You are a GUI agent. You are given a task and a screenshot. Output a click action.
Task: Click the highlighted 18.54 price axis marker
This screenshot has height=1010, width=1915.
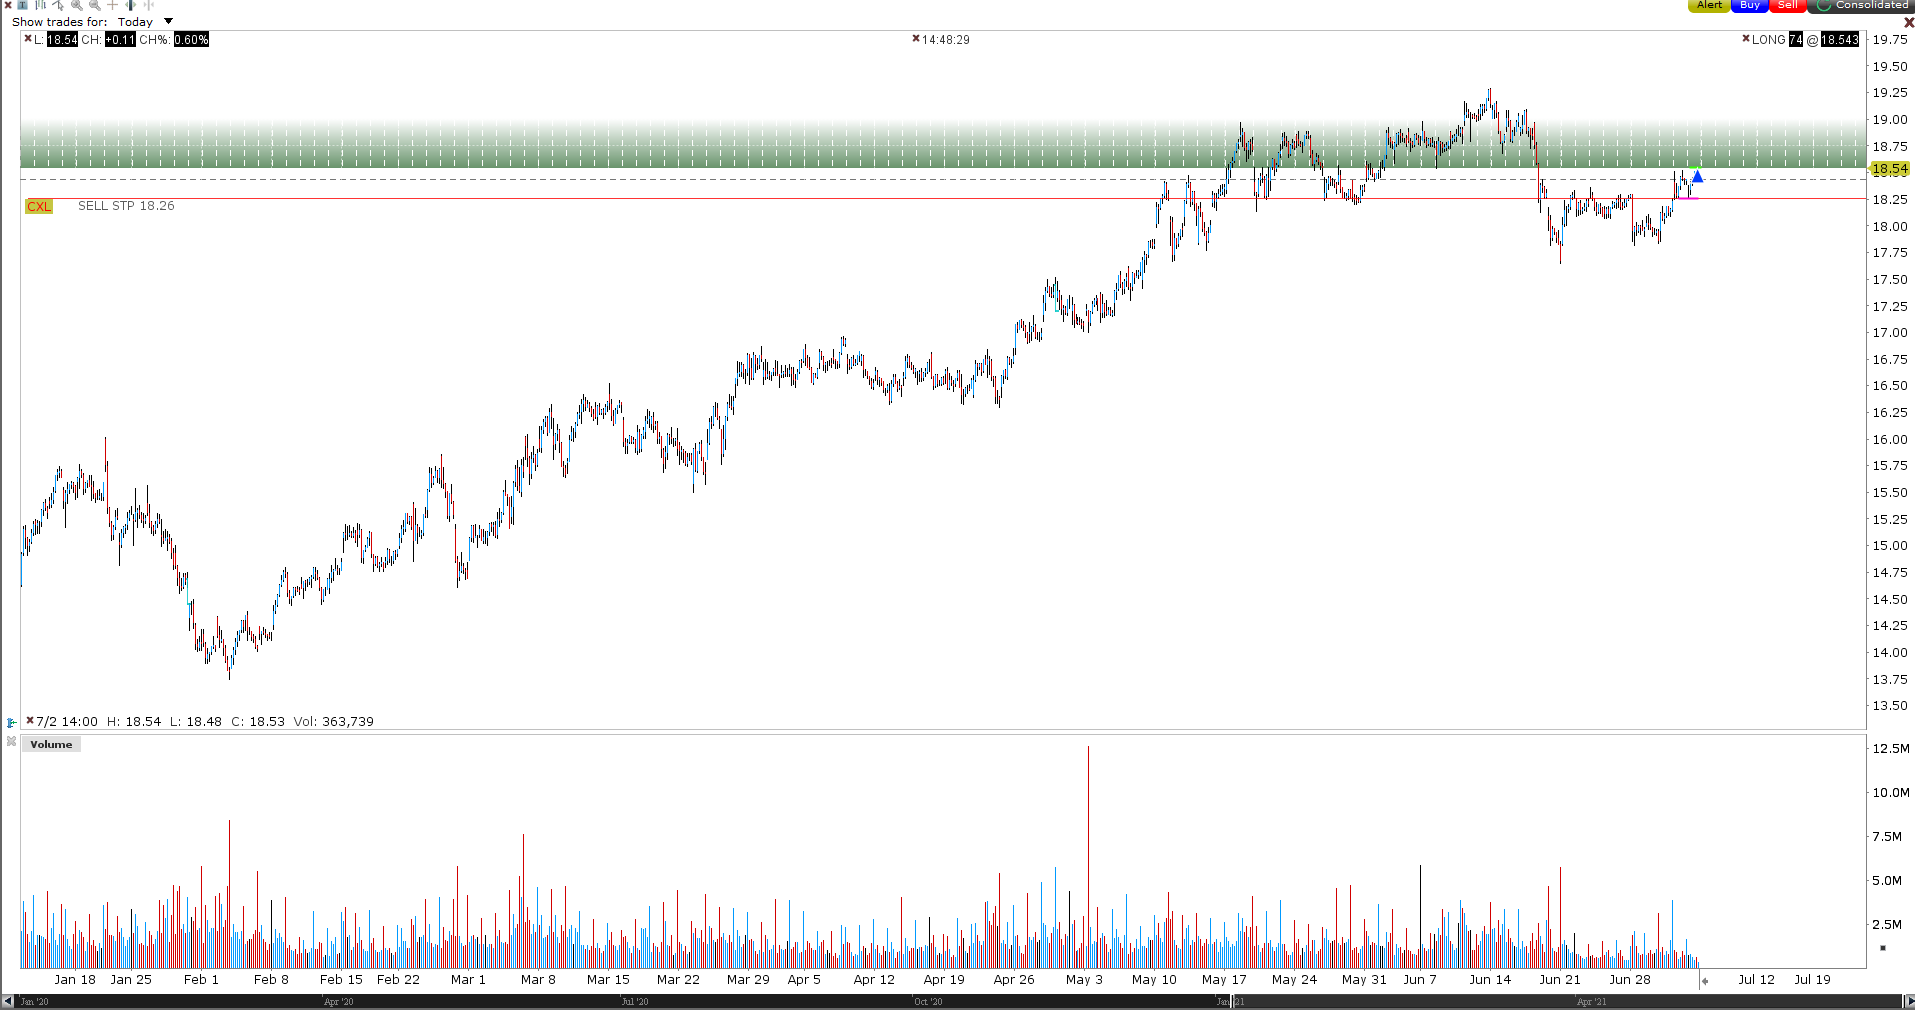[1890, 169]
